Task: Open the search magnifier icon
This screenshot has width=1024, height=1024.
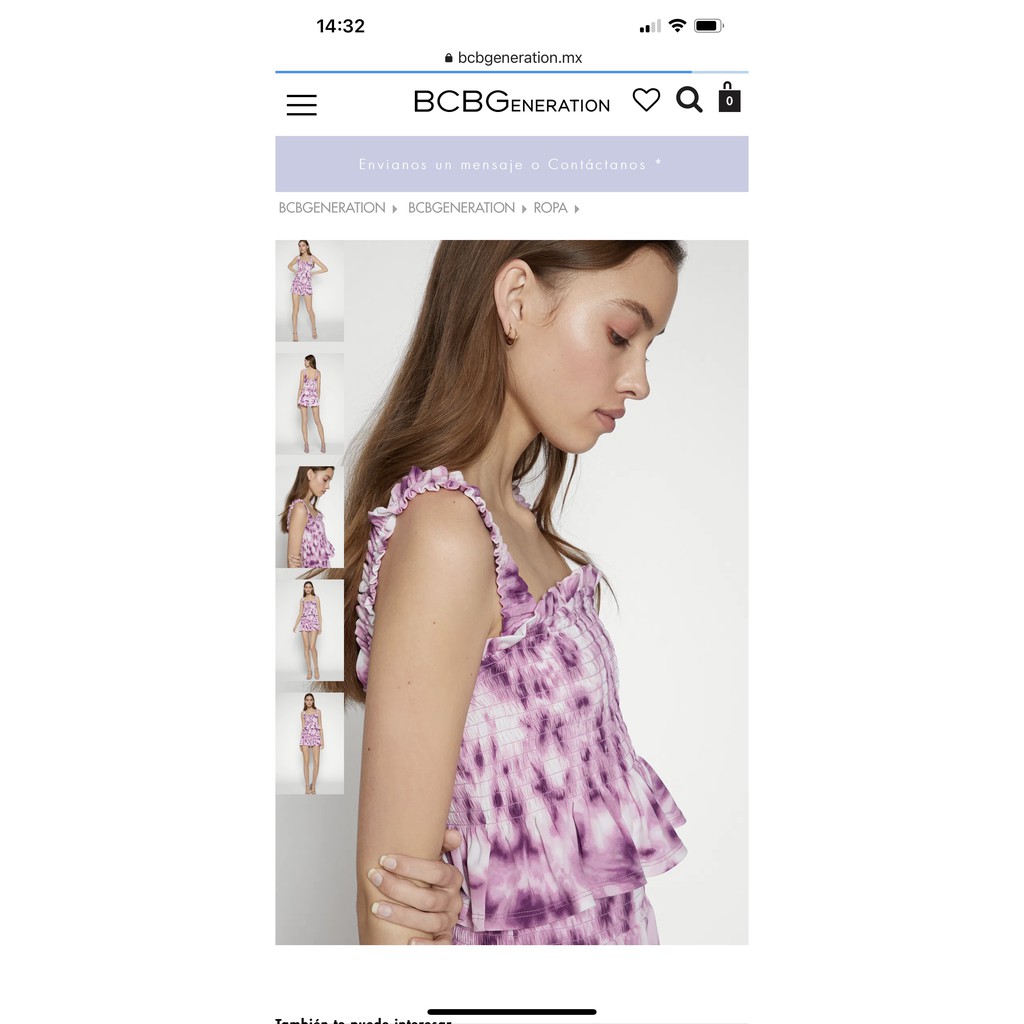Action: coord(689,100)
